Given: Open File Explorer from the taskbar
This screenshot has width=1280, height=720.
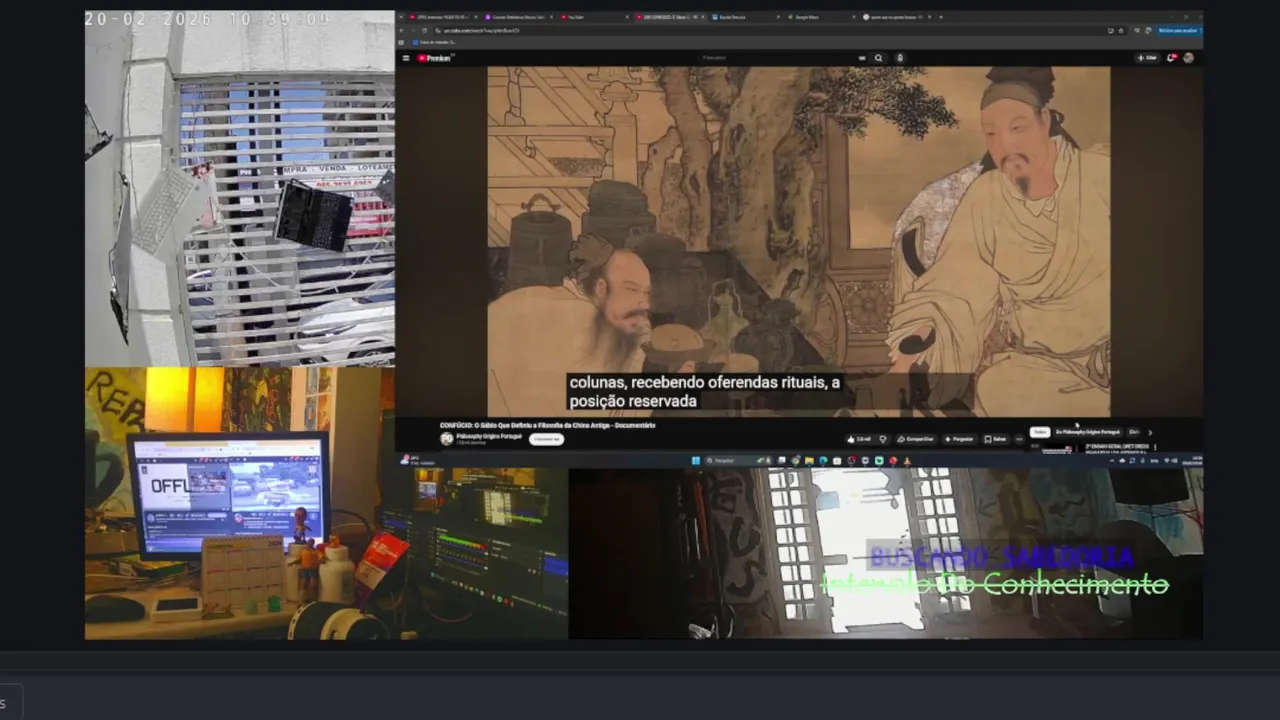Looking at the screenshot, I should click(809, 461).
